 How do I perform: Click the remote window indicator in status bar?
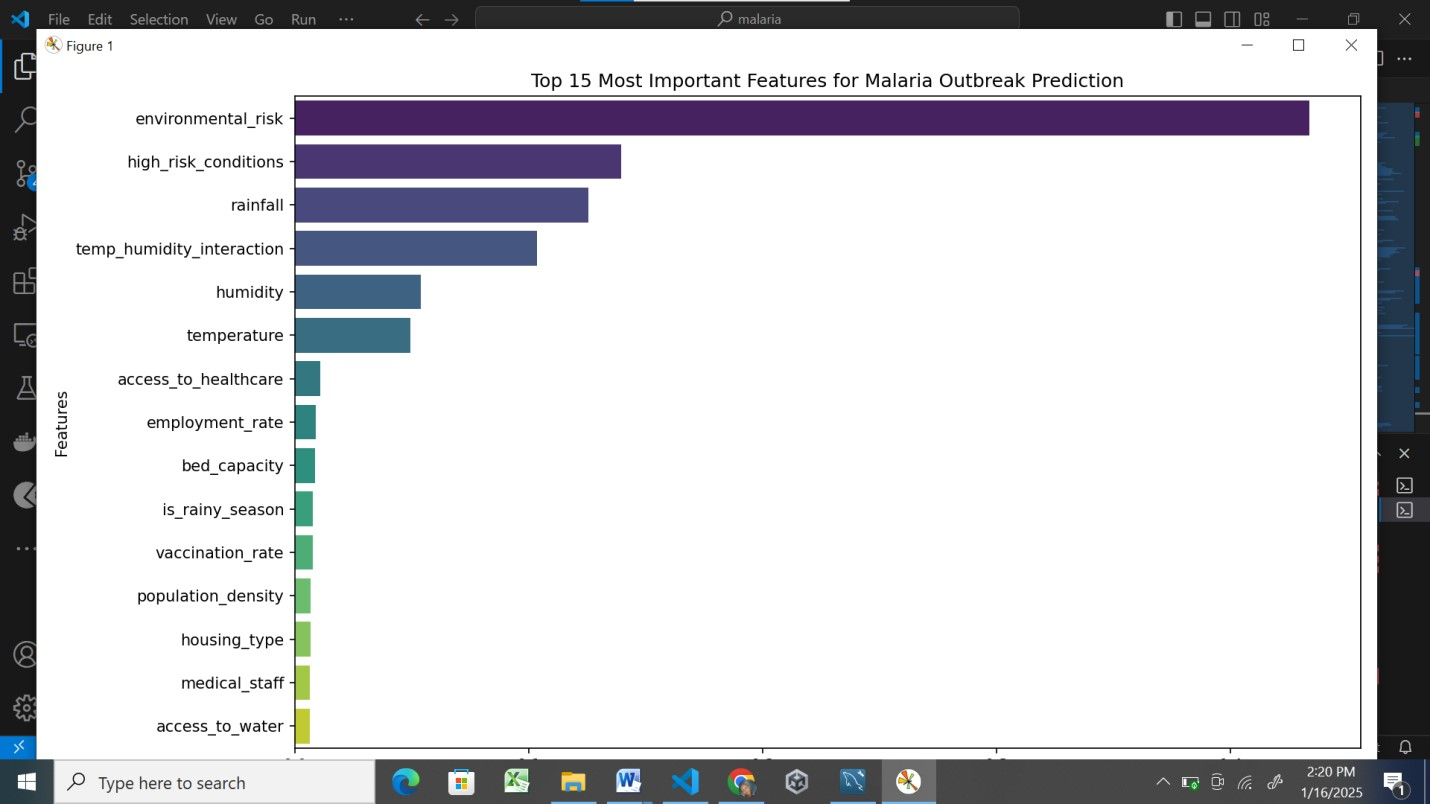tap(18, 747)
